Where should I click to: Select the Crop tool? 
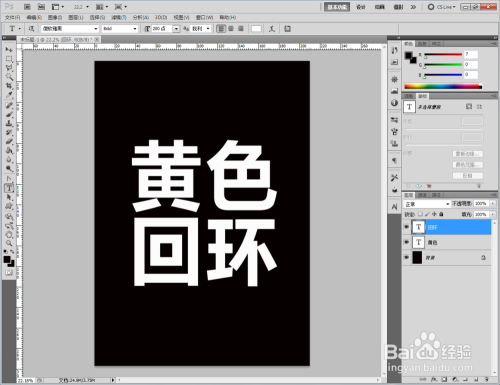pyautogui.click(x=9, y=86)
